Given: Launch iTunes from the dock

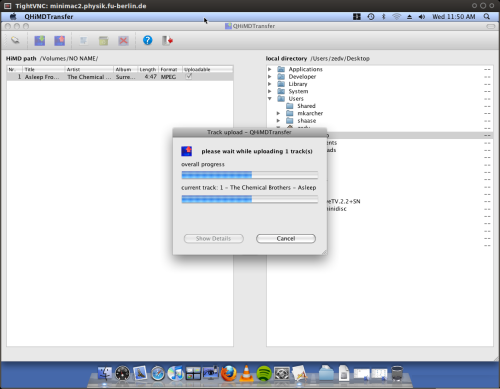Looking at the screenshot, I should (175, 373).
